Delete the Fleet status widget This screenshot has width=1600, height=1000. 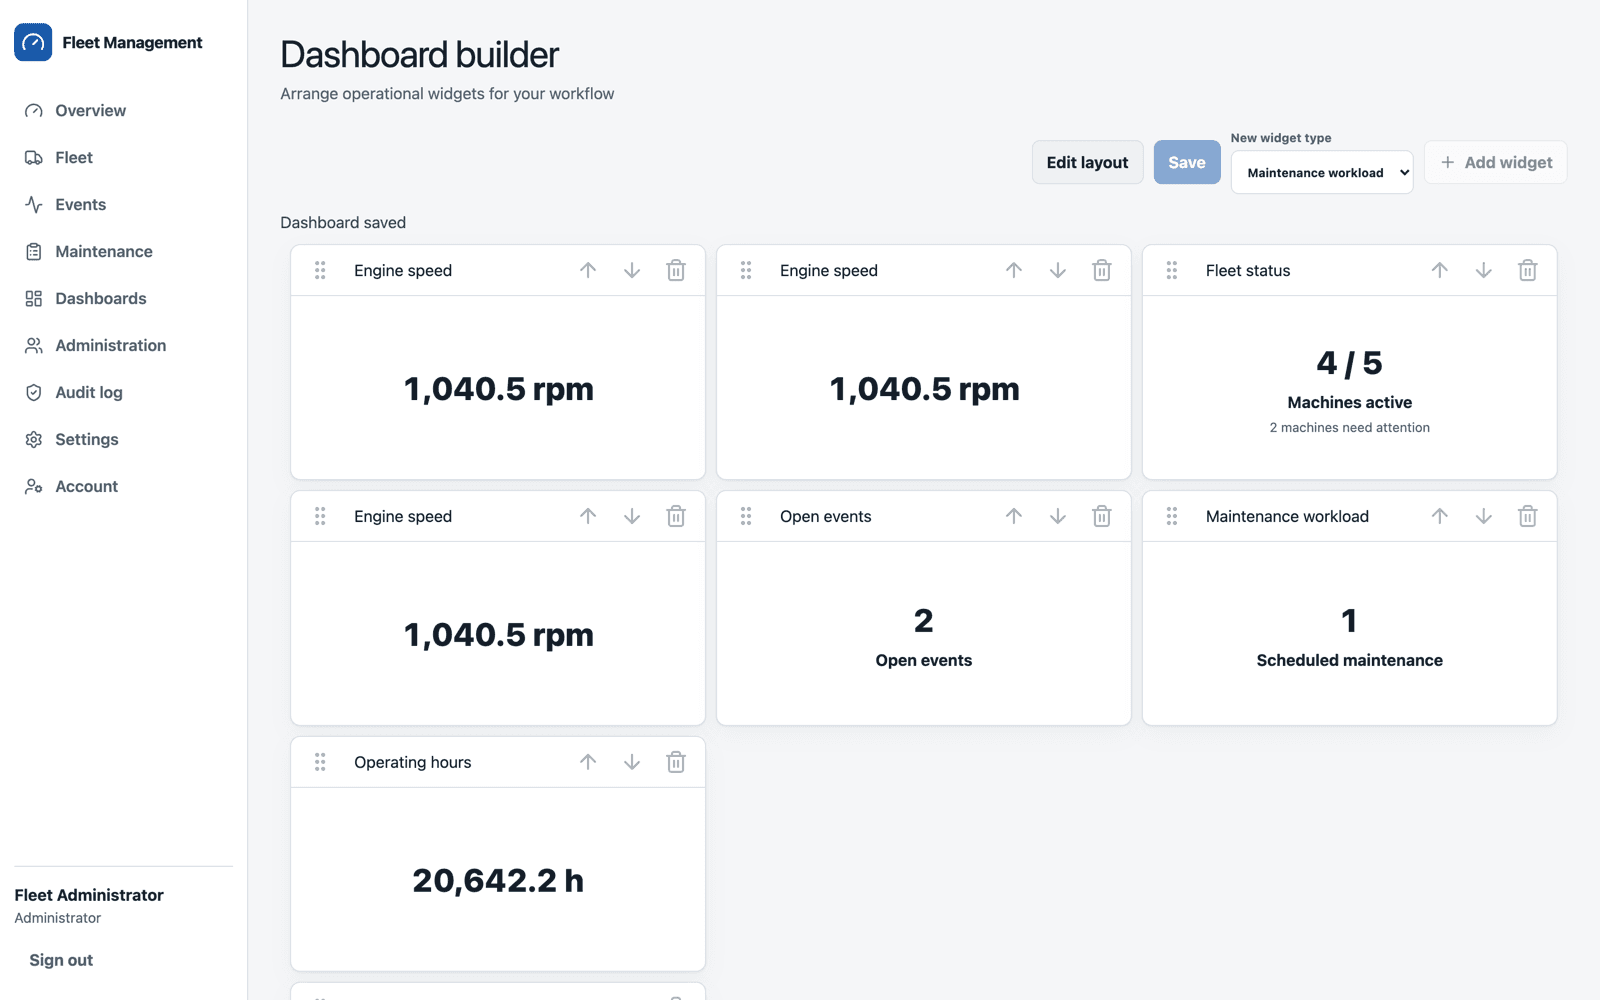(1528, 271)
